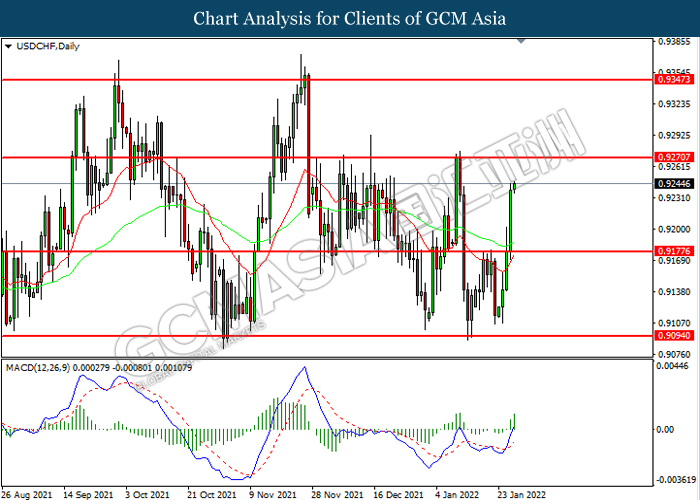The image size is (700, 500).
Task: Click the 0.92925 price axis value
Action: click(x=675, y=135)
